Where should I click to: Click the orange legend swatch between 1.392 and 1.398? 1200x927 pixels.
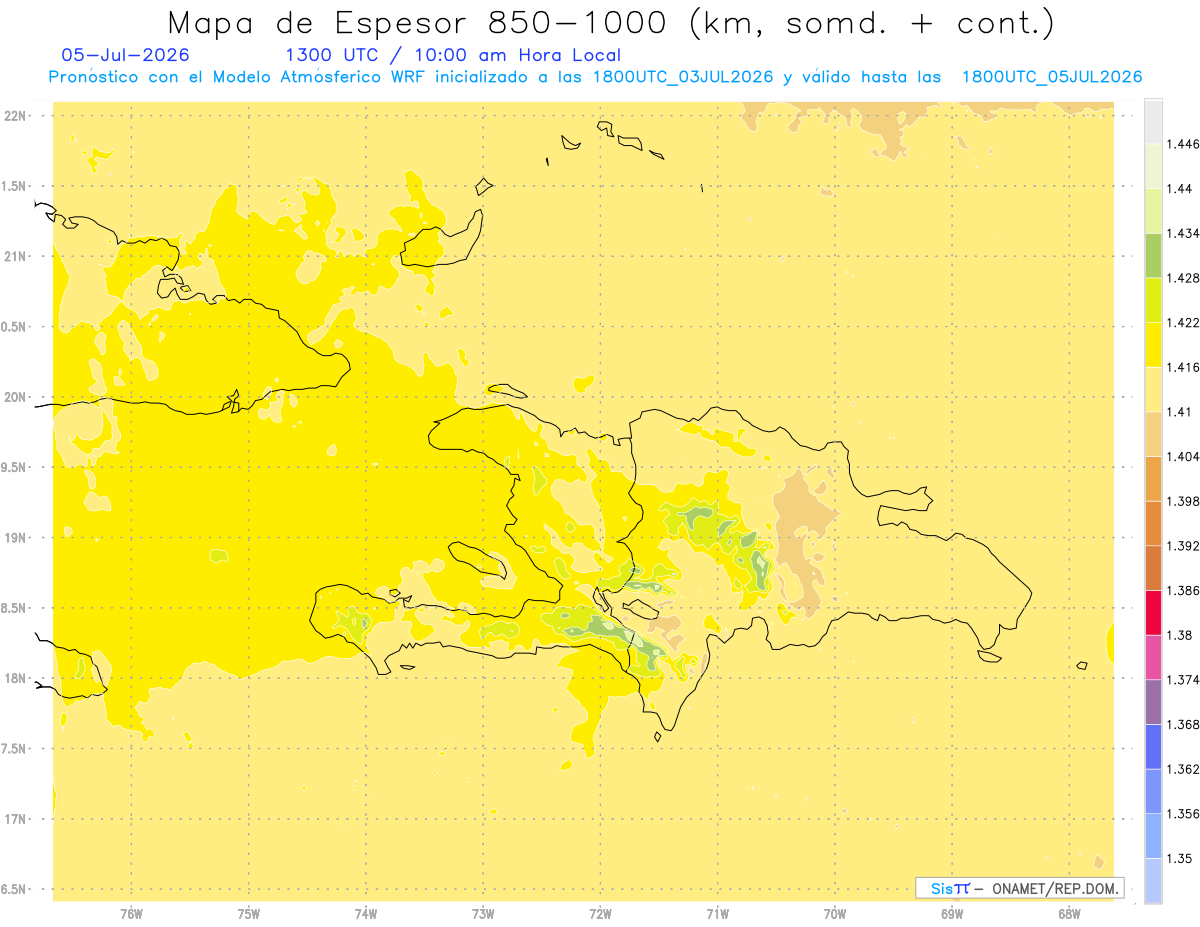(x=1153, y=523)
